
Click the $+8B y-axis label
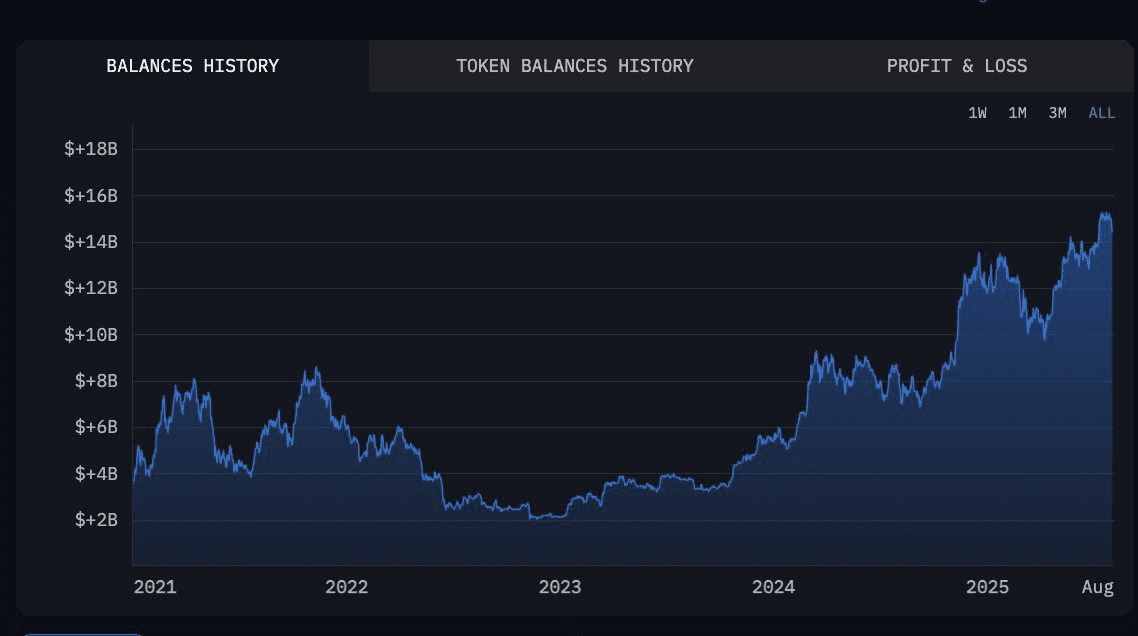coord(95,381)
